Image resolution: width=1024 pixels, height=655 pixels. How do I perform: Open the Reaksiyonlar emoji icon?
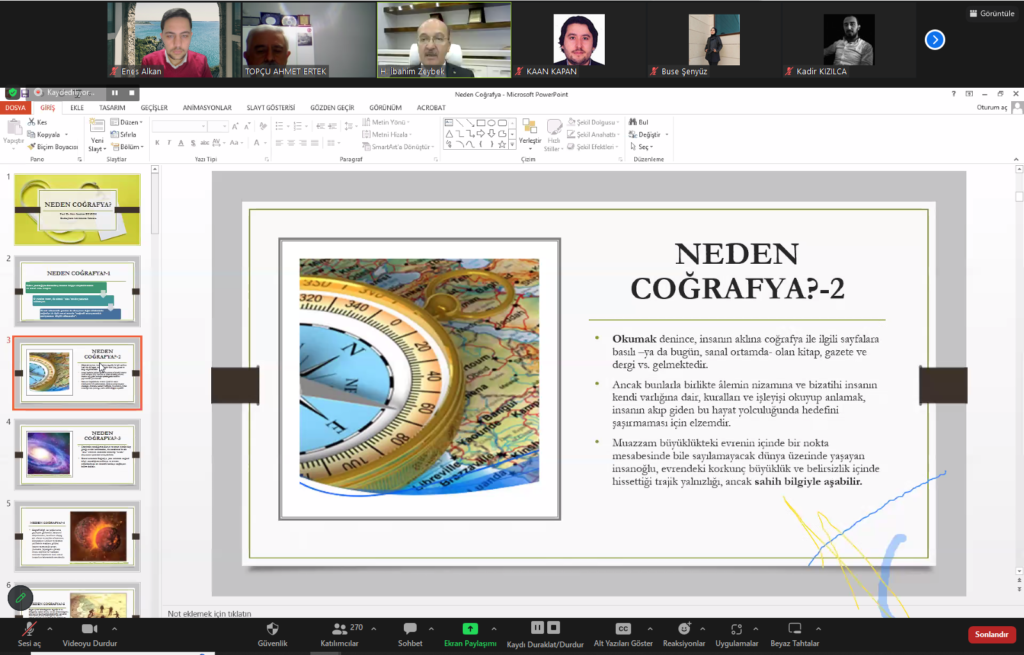click(x=684, y=629)
